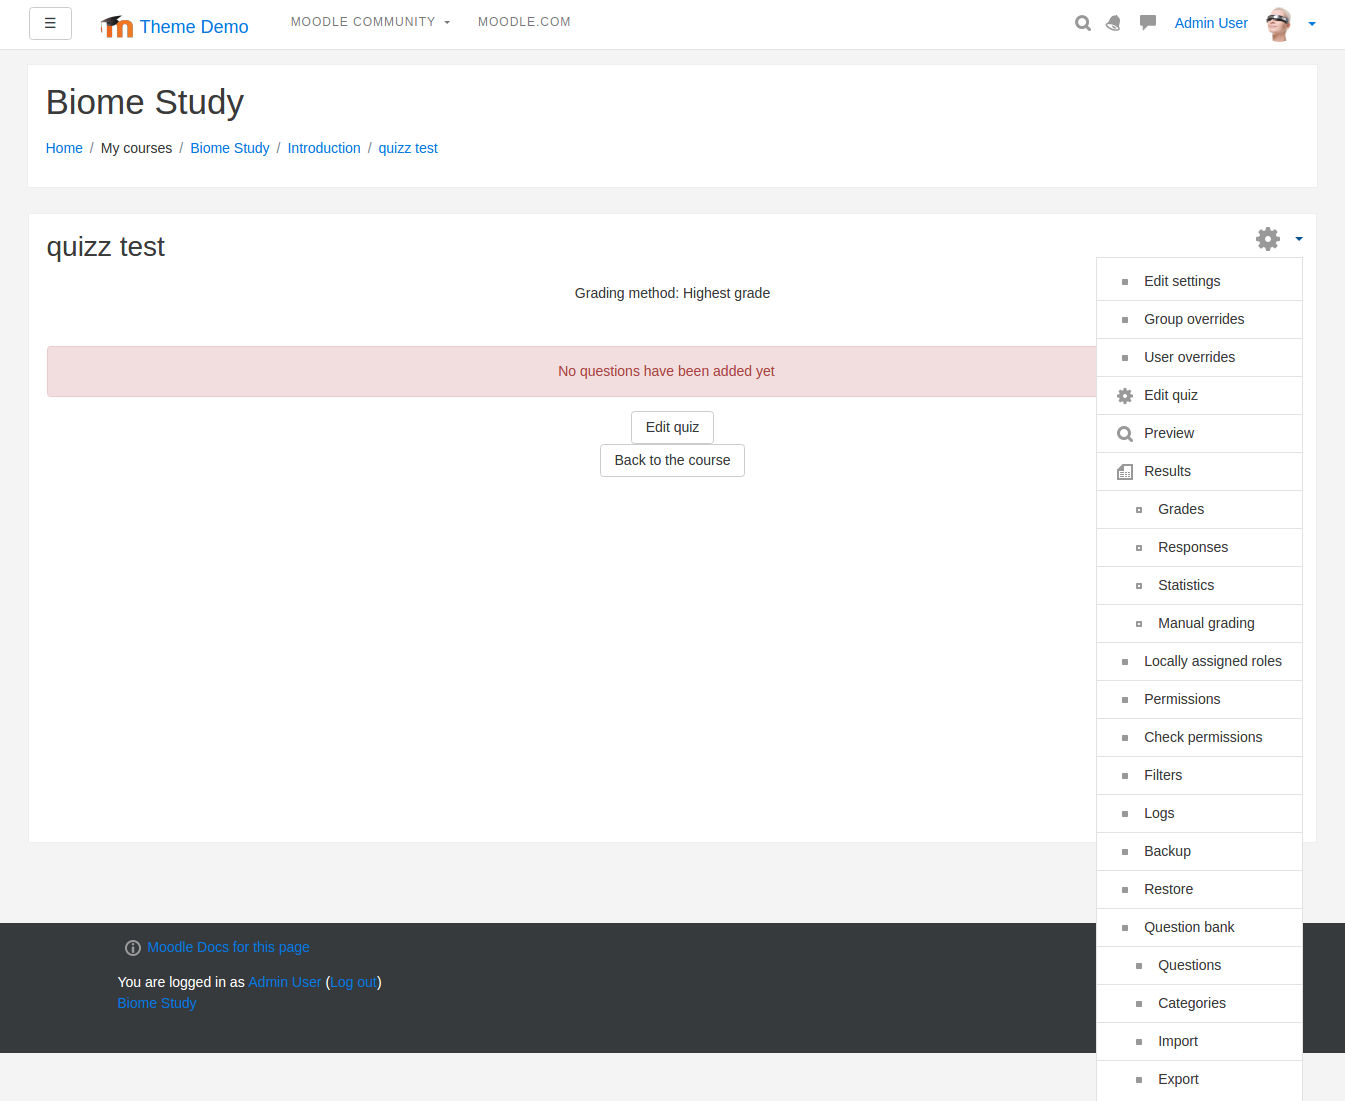
Task: Open the messages speech bubble icon
Action: [1148, 23]
